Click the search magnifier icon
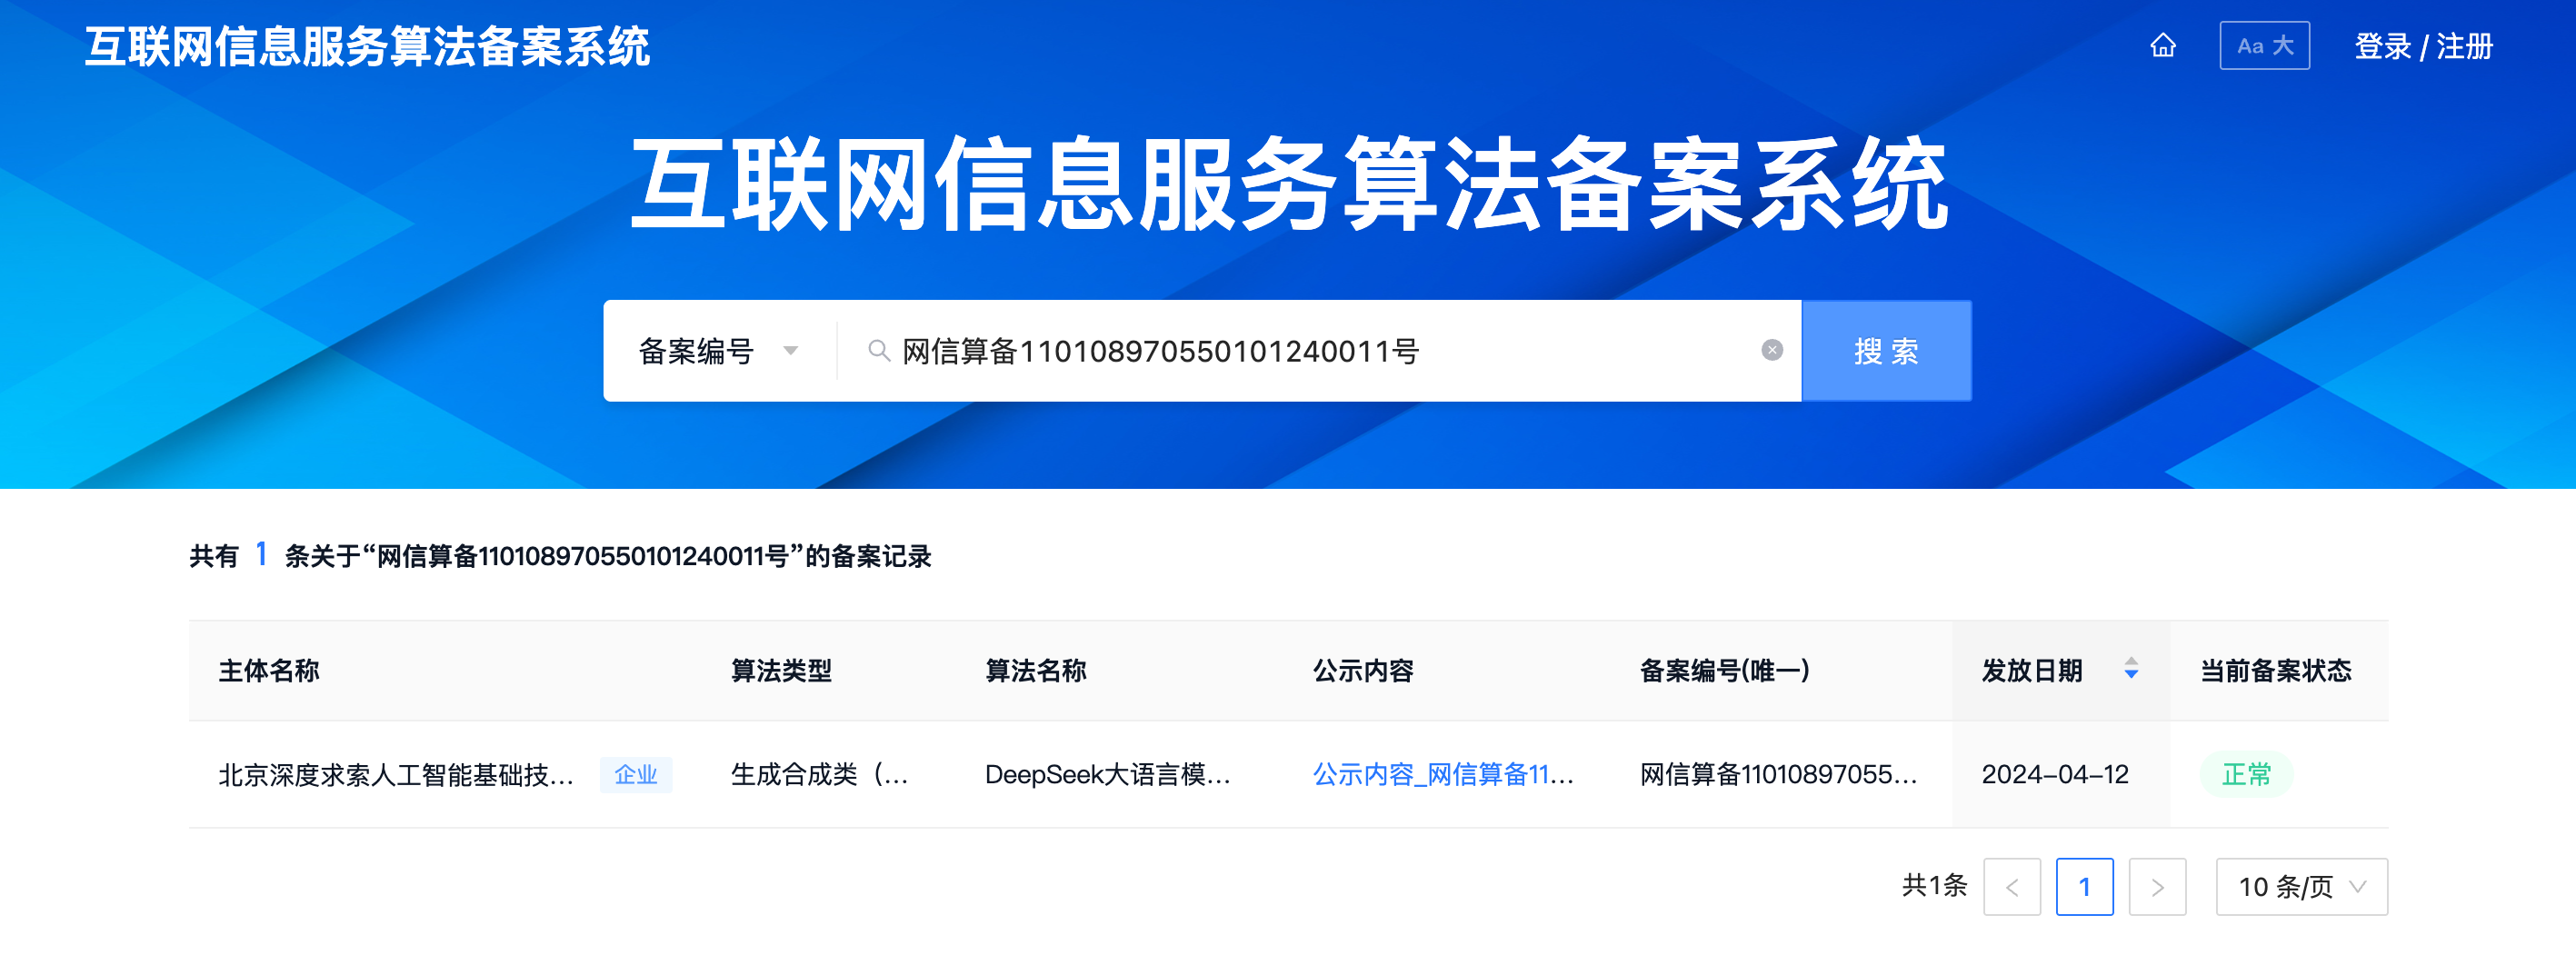Viewport: 2576px width, 965px height. [878, 351]
